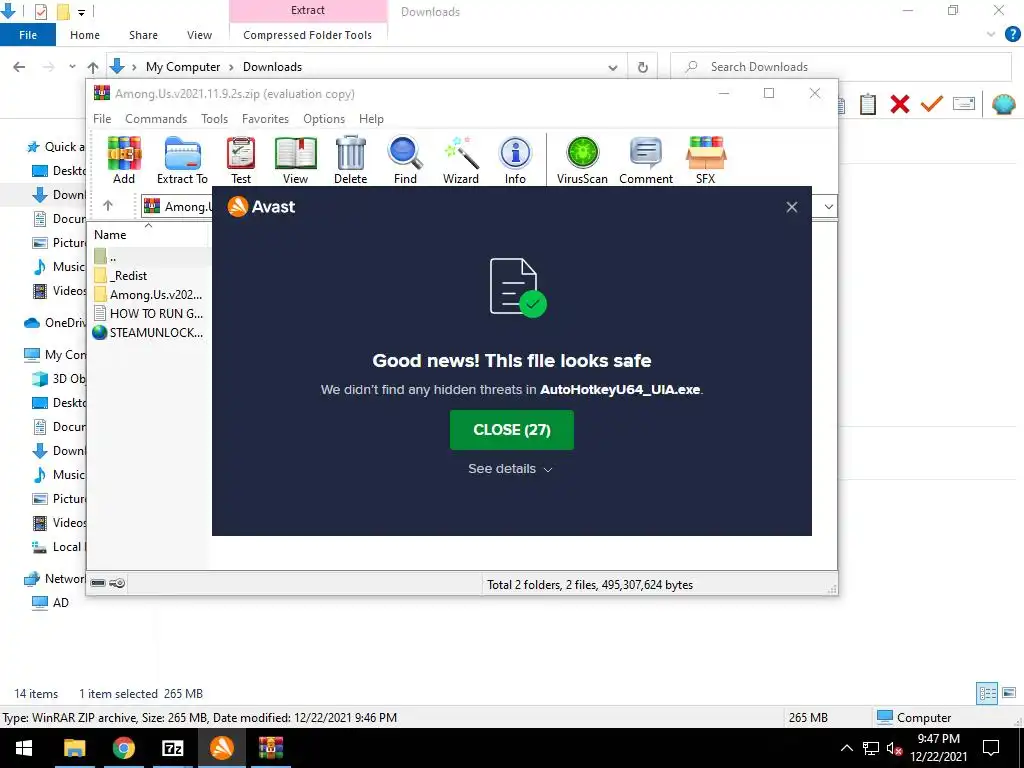Click the rename icon in Explorer toolbar
The image size is (1024, 768).
coord(964,104)
